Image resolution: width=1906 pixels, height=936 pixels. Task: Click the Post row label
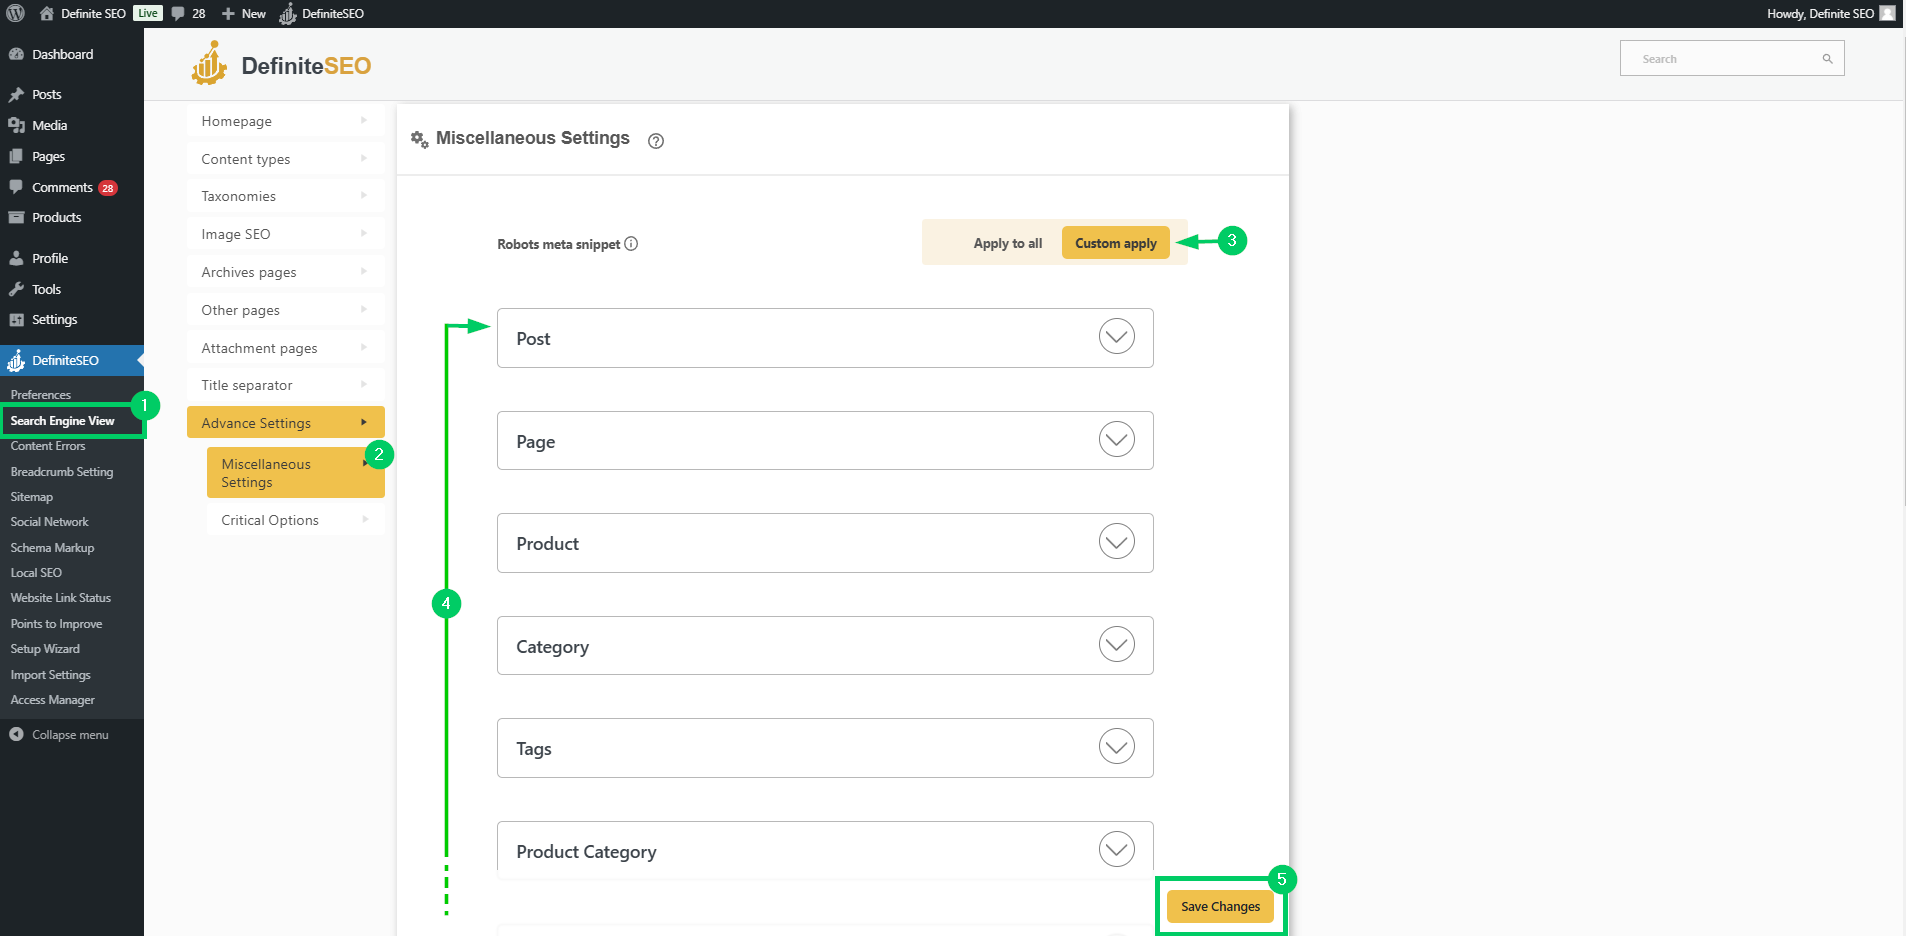click(x=533, y=339)
